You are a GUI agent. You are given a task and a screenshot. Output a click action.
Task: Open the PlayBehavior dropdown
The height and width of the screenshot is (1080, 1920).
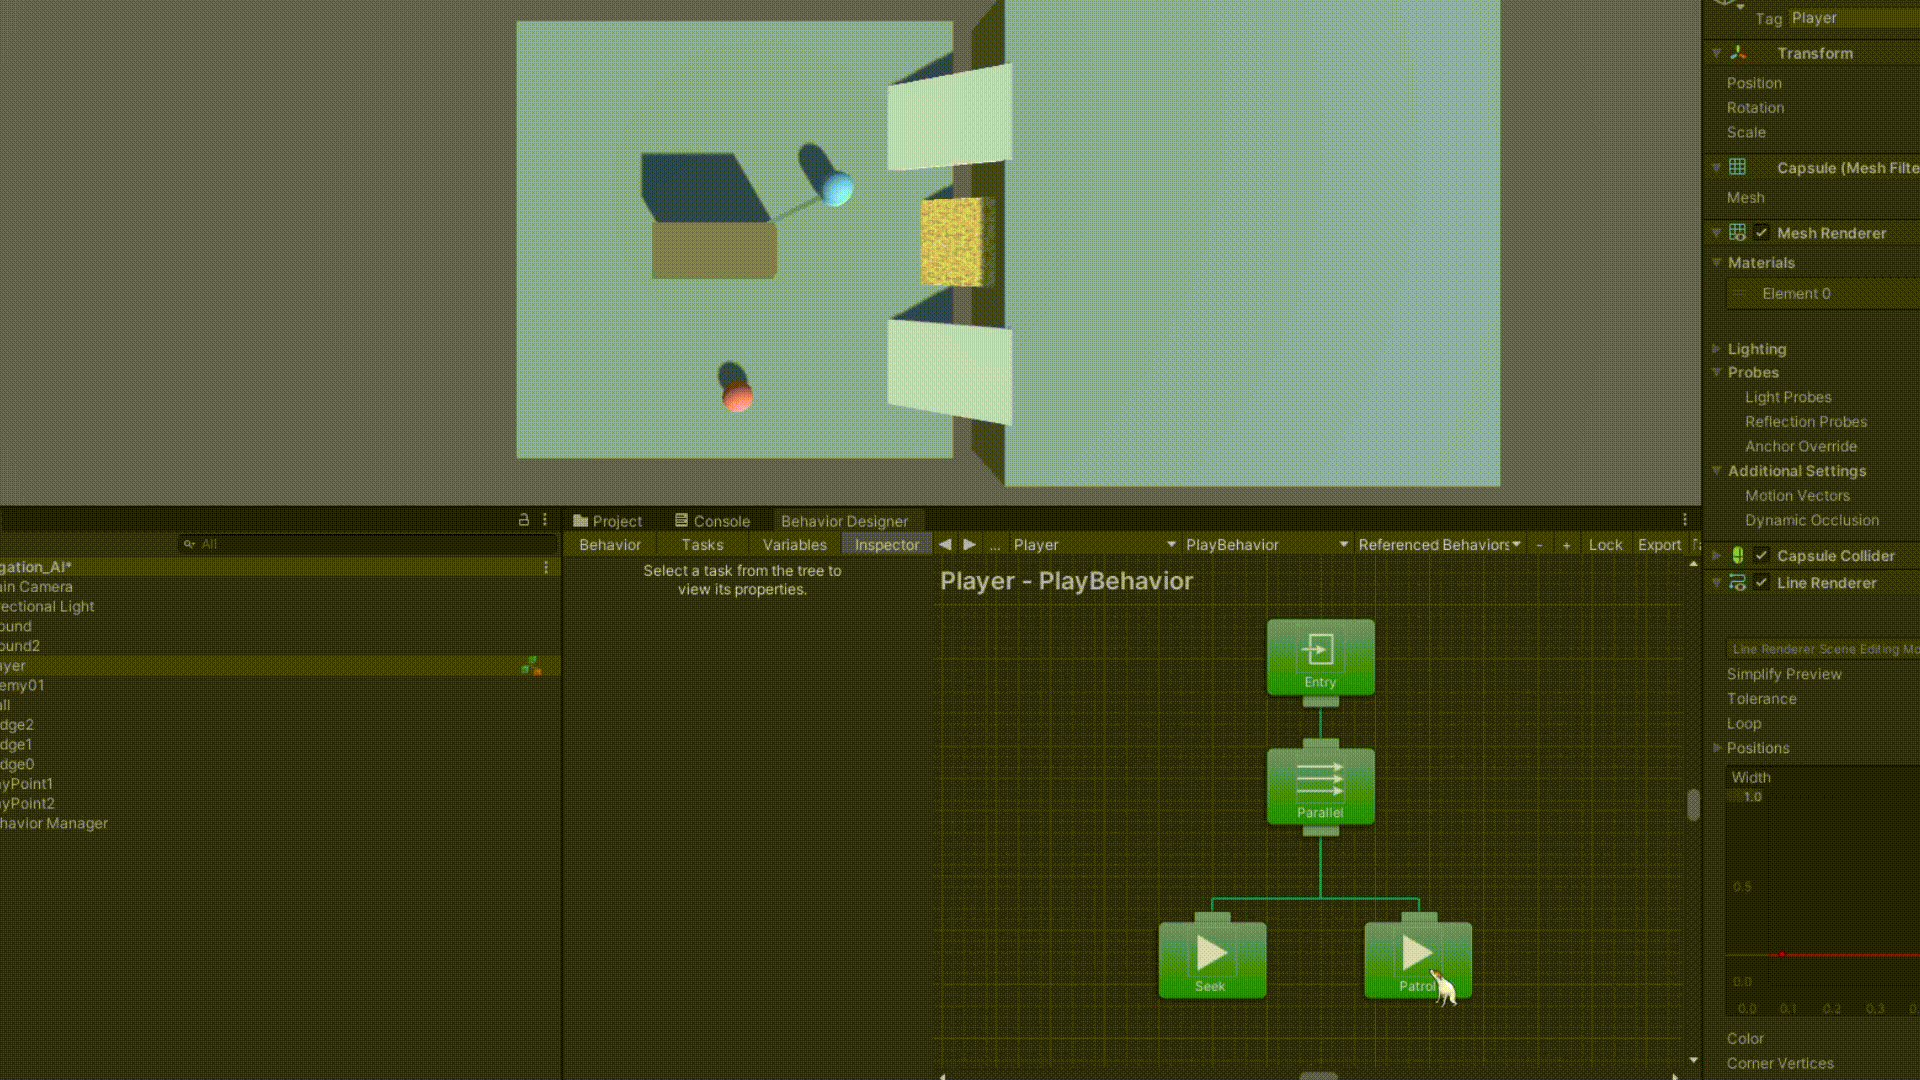[1266, 545]
